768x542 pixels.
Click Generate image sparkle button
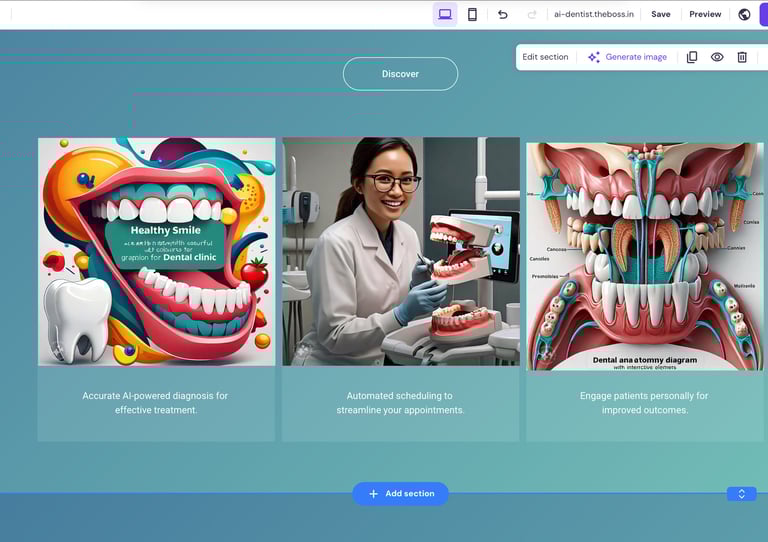coord(627,57)
